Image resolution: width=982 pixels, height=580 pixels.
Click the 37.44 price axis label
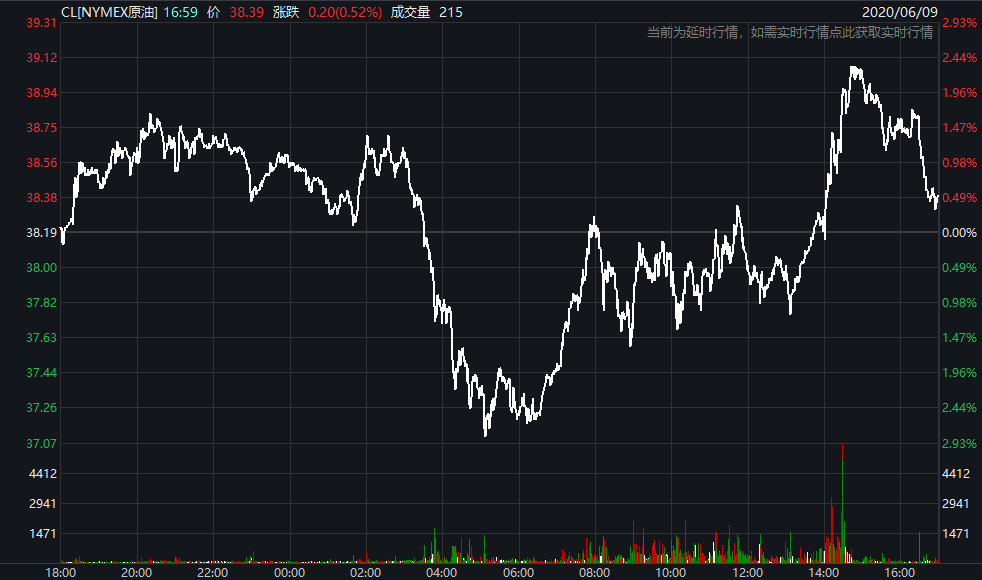click(x=41, y=373)
